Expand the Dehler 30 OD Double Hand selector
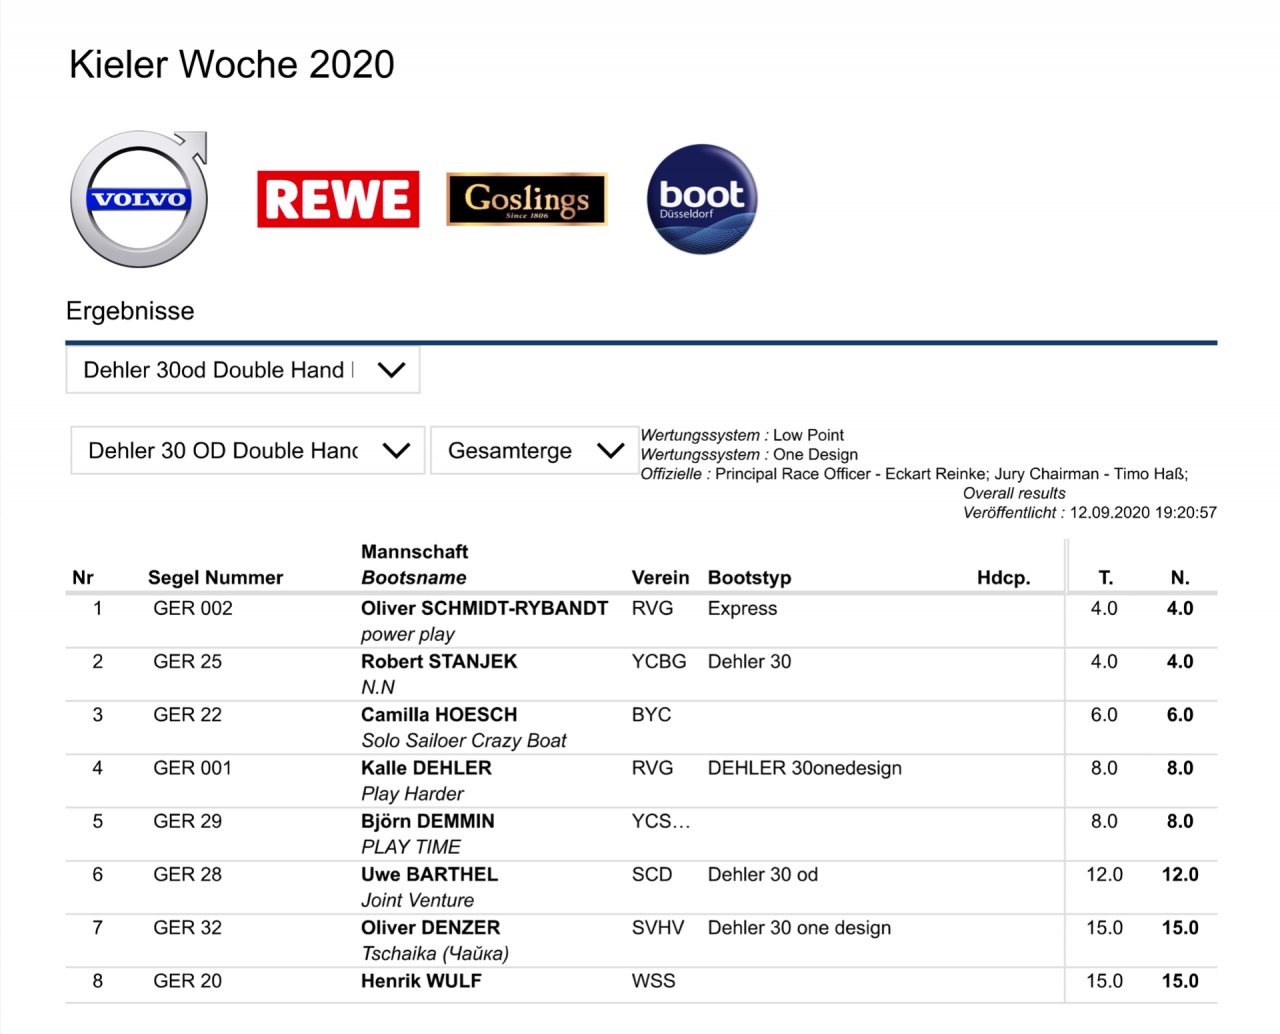Image resolution: width=1280 pixels, height=1034 pixels. 248,451
